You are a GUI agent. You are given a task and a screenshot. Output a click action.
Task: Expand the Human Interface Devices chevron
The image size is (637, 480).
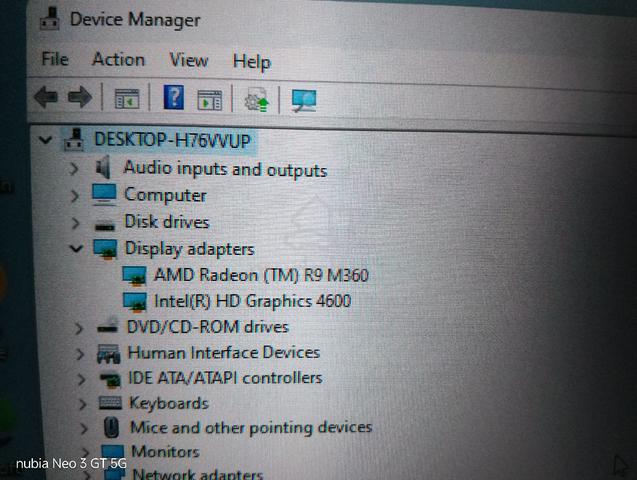click(x=80, y=354)
